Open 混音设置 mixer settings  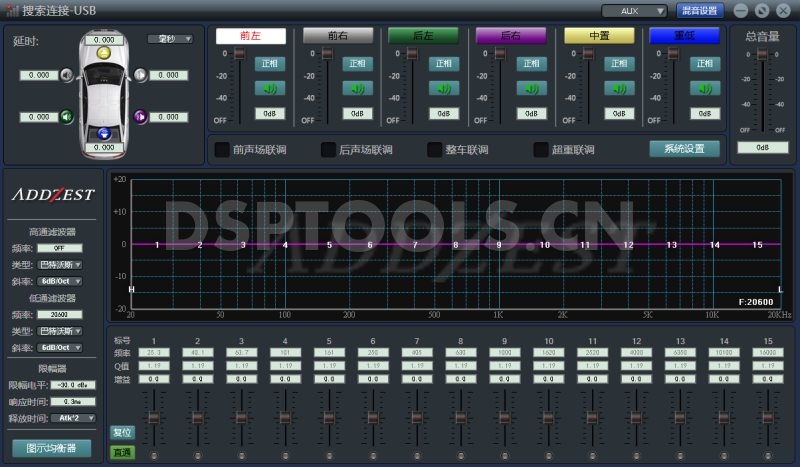click(699, 11)
